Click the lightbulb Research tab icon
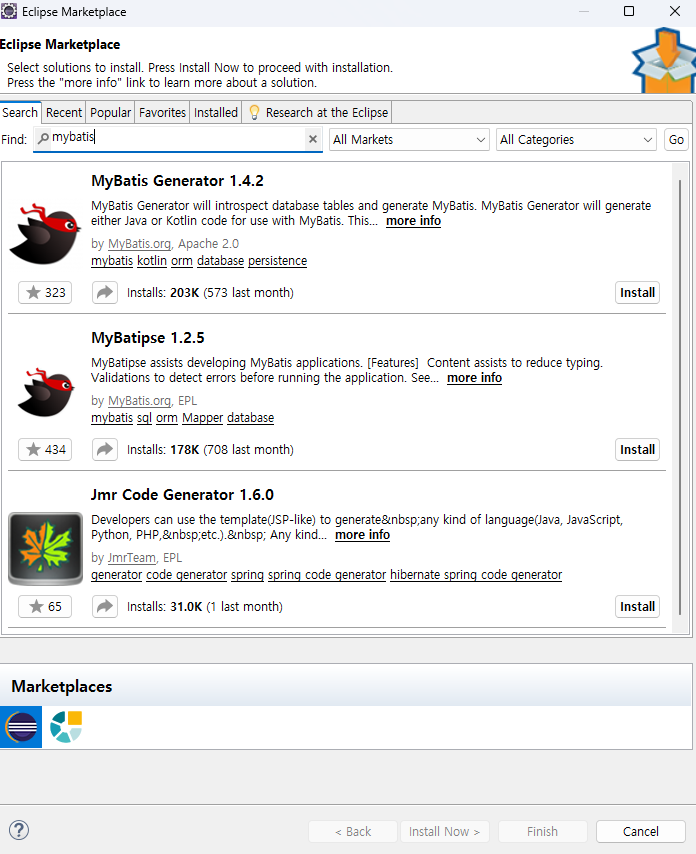Viewport: 696px width, 854px height. (x=254, y=113)
